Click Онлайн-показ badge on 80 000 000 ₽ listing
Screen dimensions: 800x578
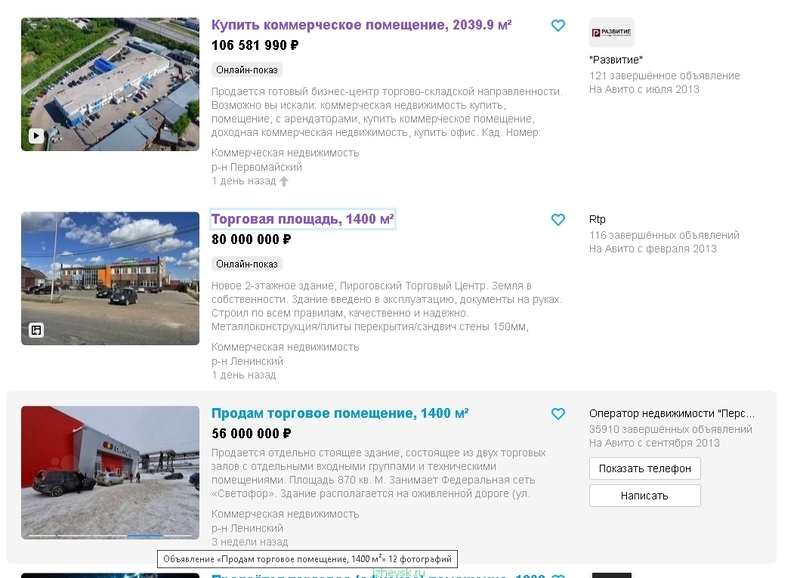[246, 264]
